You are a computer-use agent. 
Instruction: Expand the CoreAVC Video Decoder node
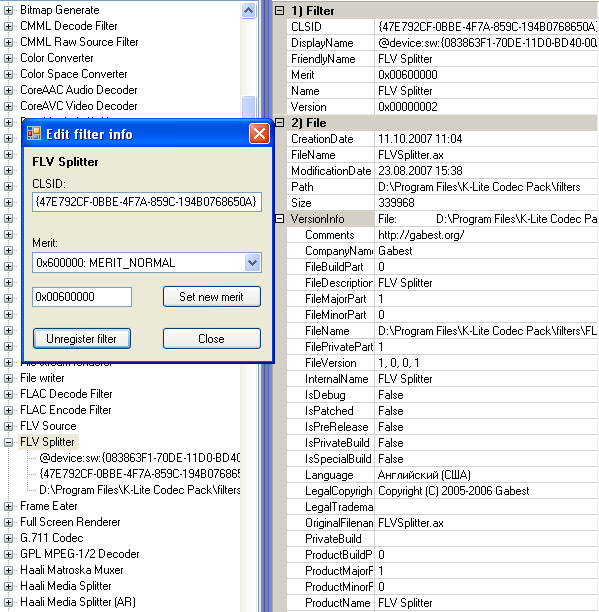coord(8,106)
